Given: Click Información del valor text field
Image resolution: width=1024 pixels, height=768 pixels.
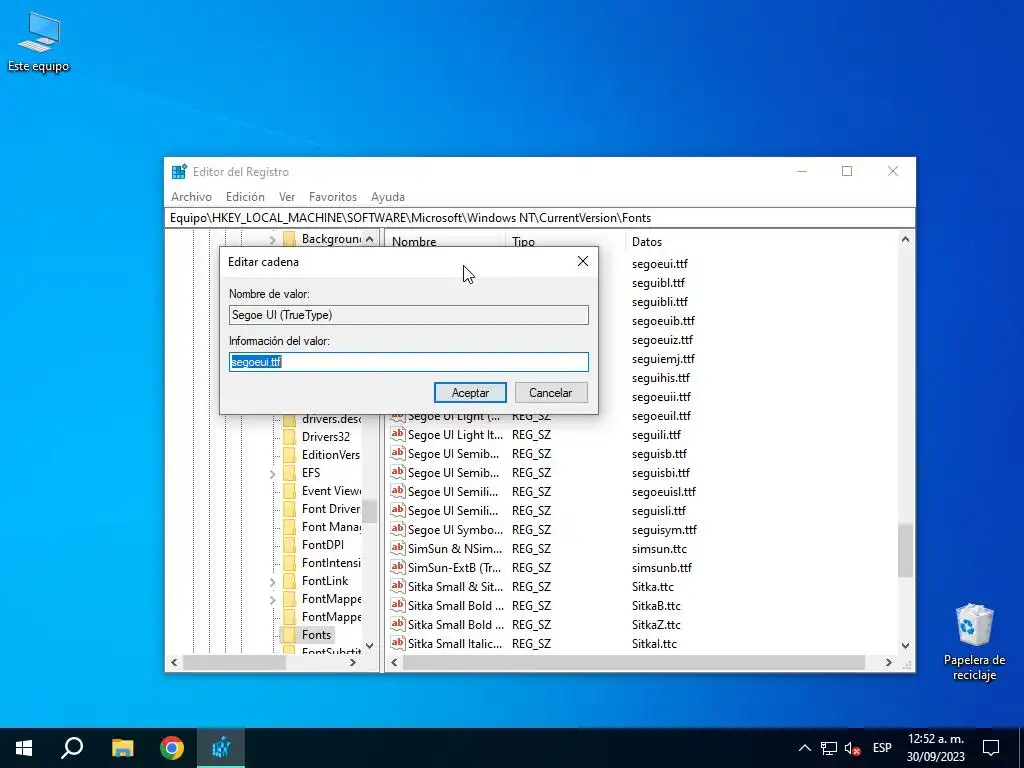Looking at the screenshot, I should click(409, 362).
